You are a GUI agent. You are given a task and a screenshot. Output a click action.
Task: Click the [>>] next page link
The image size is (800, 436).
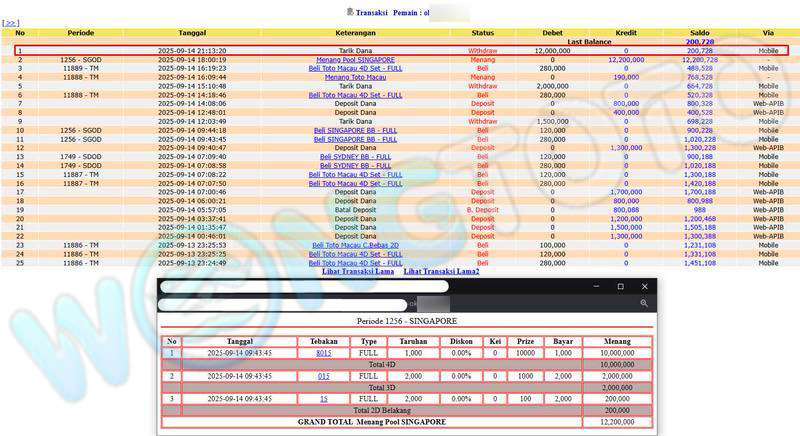pyautogui.click(x=11, y=22)
